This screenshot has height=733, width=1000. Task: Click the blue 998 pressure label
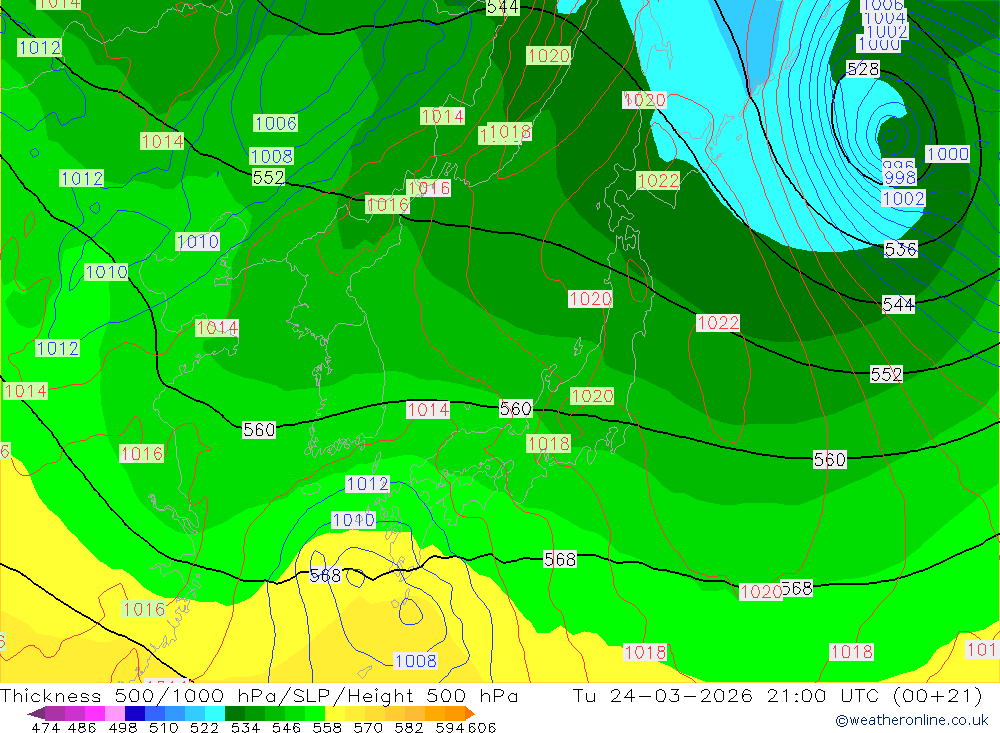900,177
